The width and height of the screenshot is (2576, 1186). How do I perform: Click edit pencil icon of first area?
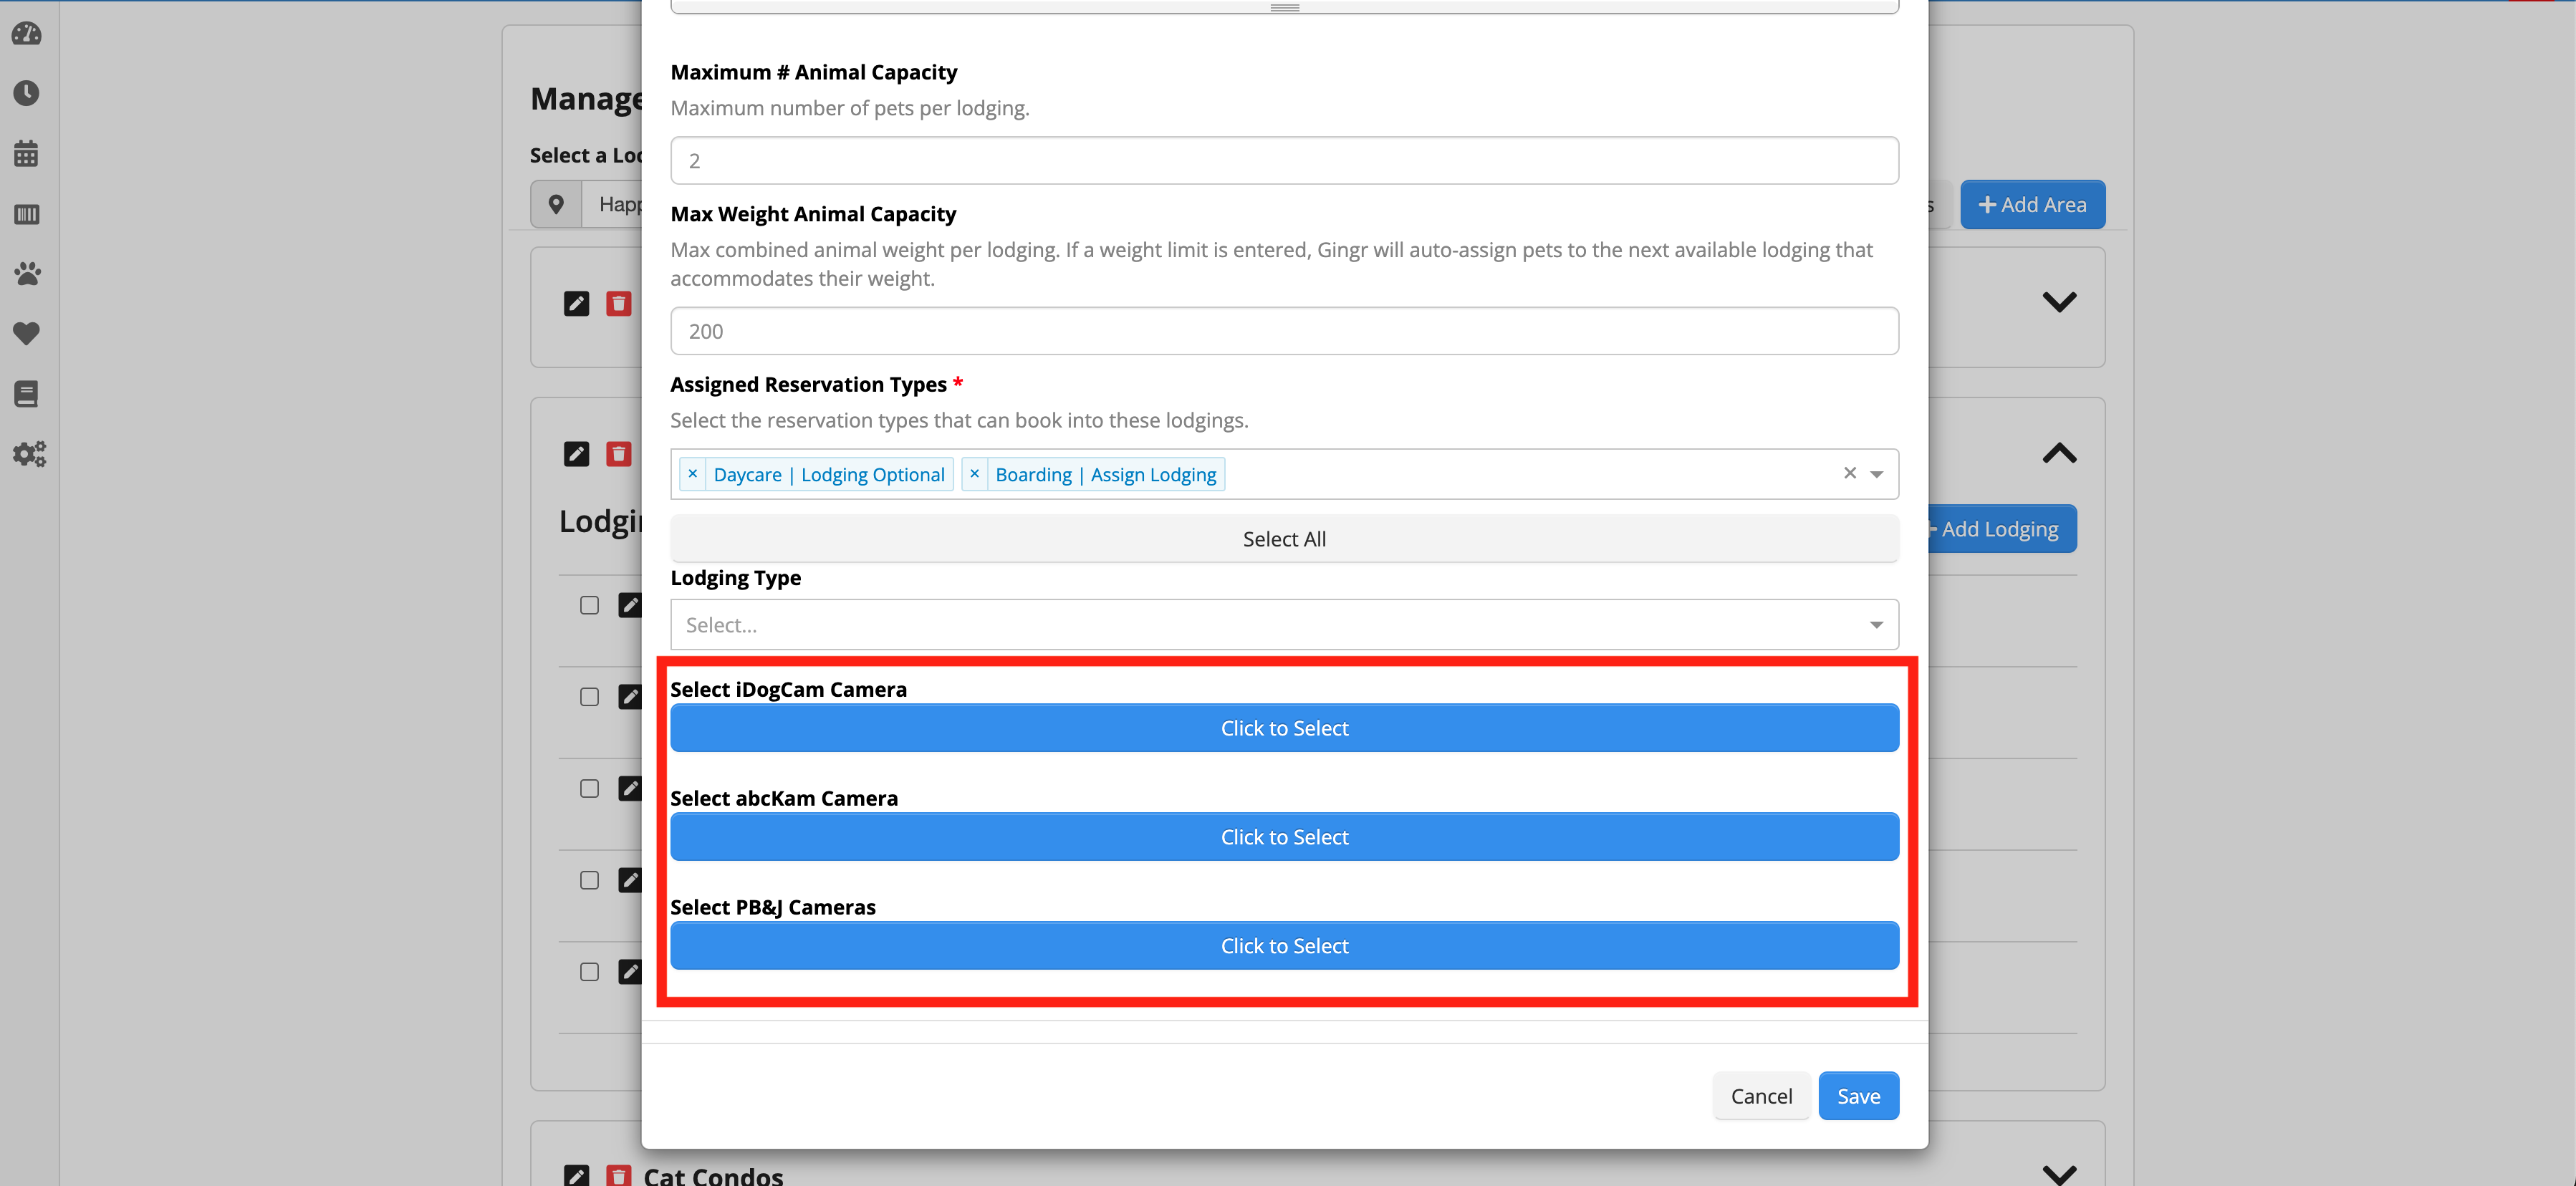577,304
